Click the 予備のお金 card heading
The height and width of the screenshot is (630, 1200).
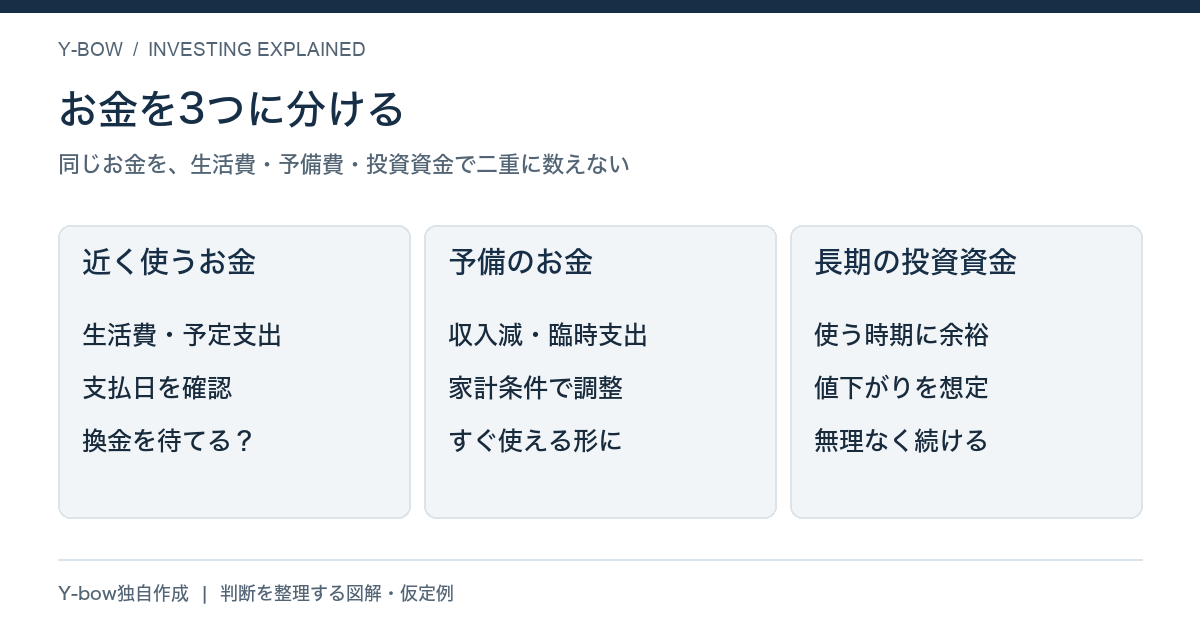[x=521, y=262]
